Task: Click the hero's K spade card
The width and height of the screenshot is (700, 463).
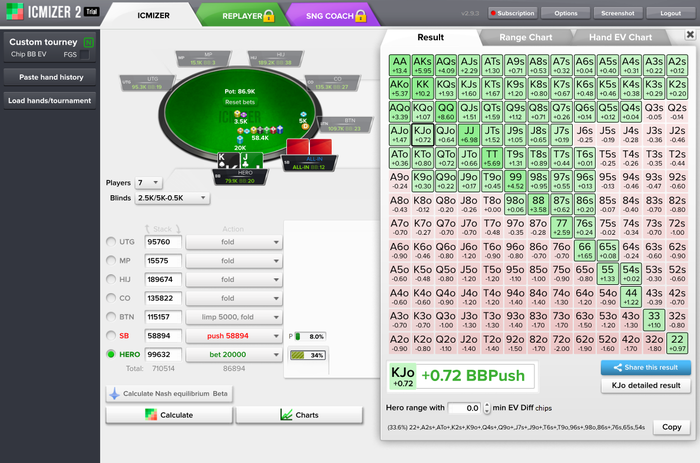Action: tap(228, 161)
